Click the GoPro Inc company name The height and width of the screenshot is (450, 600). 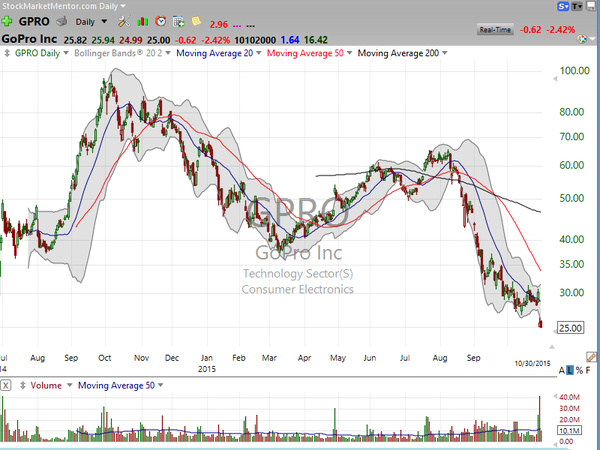tap(29, 39)
